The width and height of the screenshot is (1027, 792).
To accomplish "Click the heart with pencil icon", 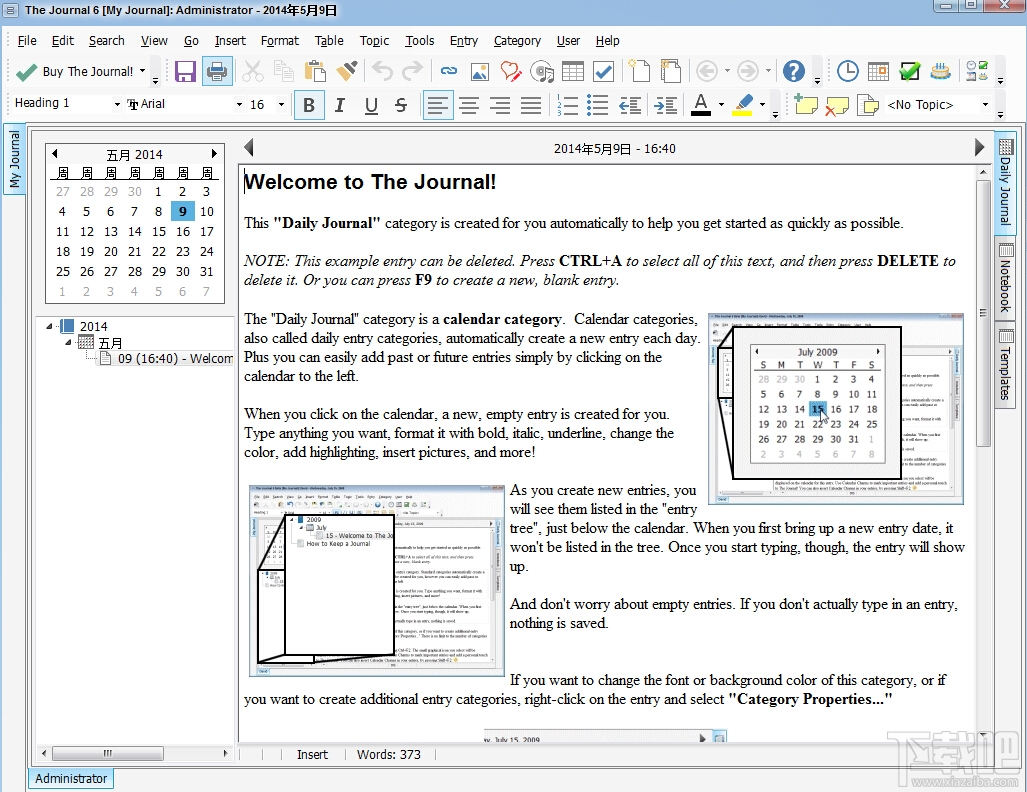I will tap(511, 71).
